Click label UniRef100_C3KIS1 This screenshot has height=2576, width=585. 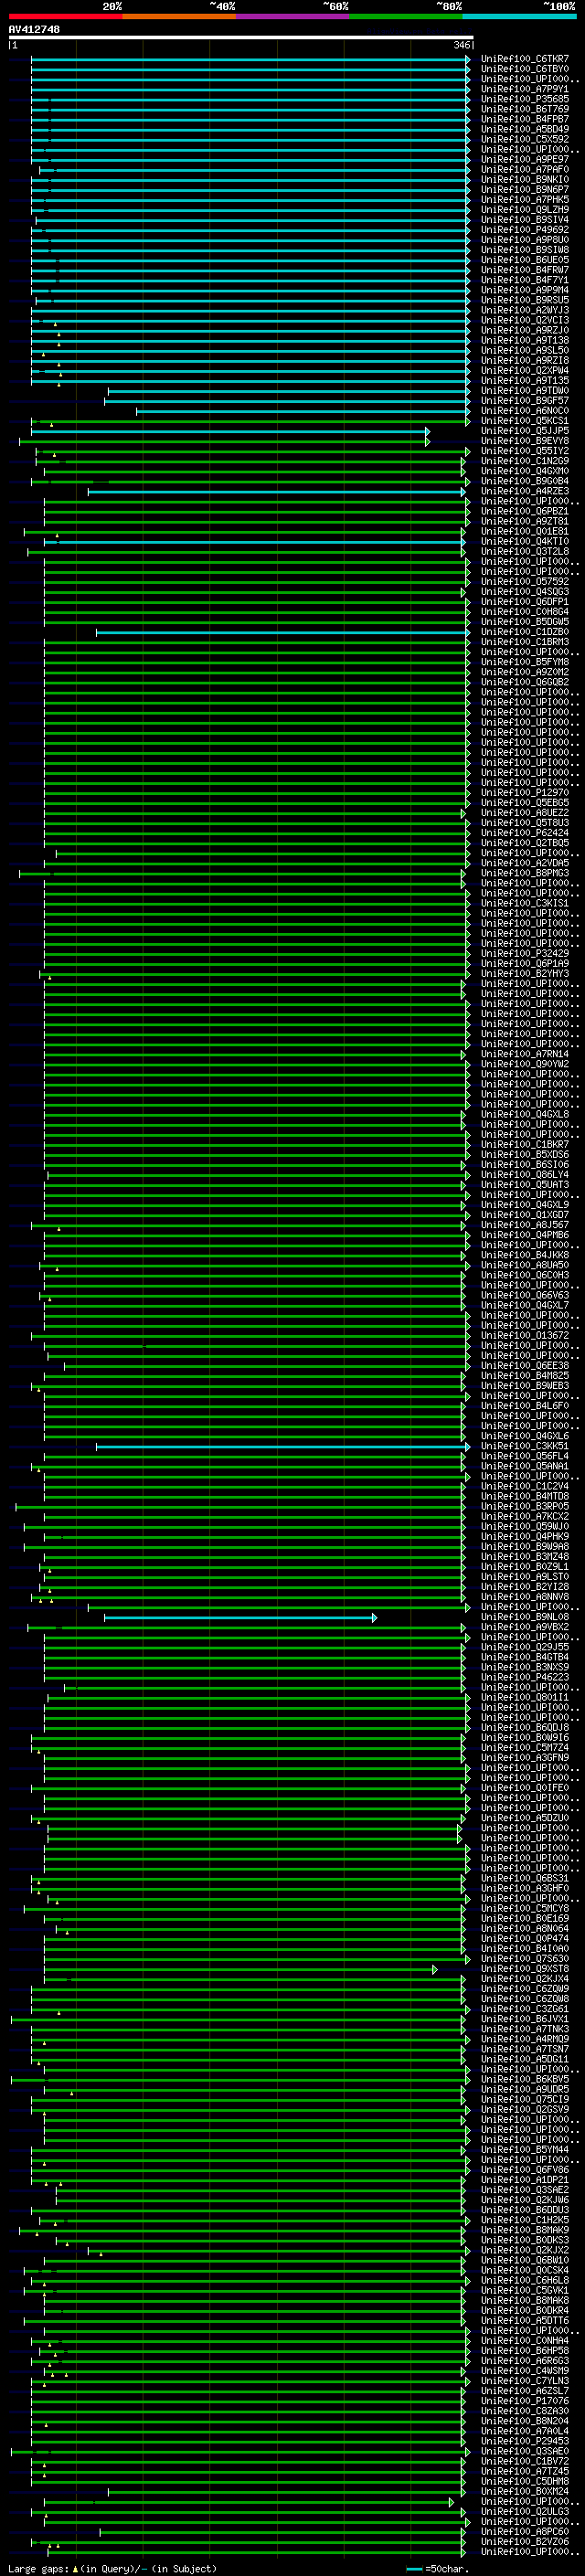pos(525,903)
